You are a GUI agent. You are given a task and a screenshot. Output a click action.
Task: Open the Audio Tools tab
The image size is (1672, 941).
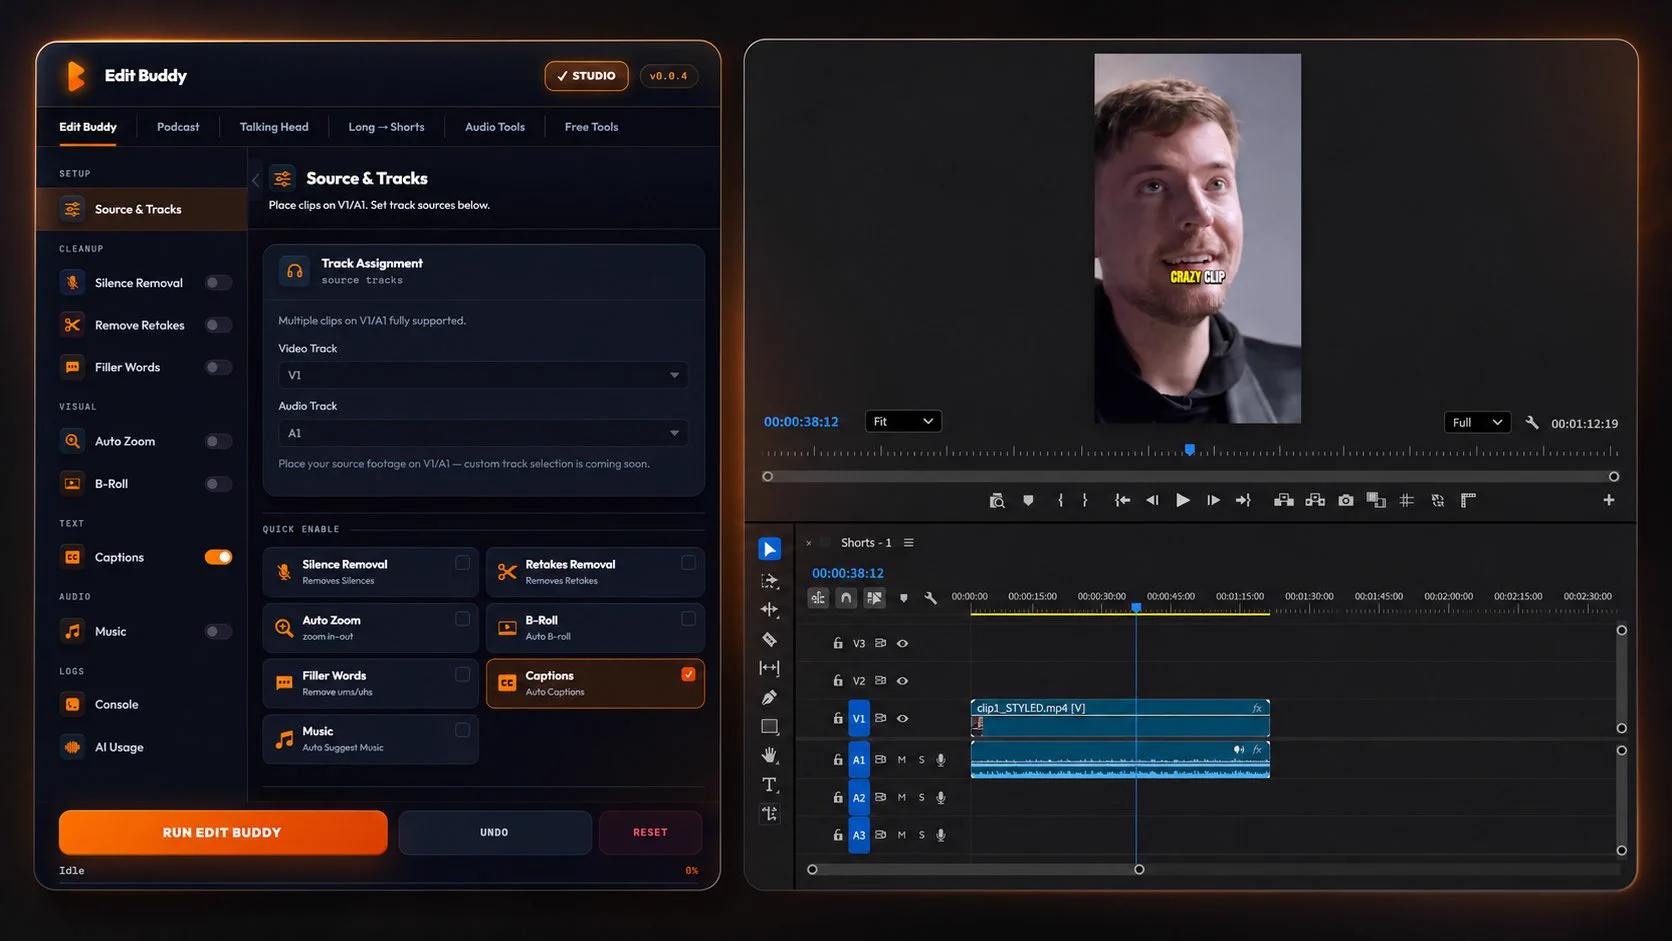point(495,127)
